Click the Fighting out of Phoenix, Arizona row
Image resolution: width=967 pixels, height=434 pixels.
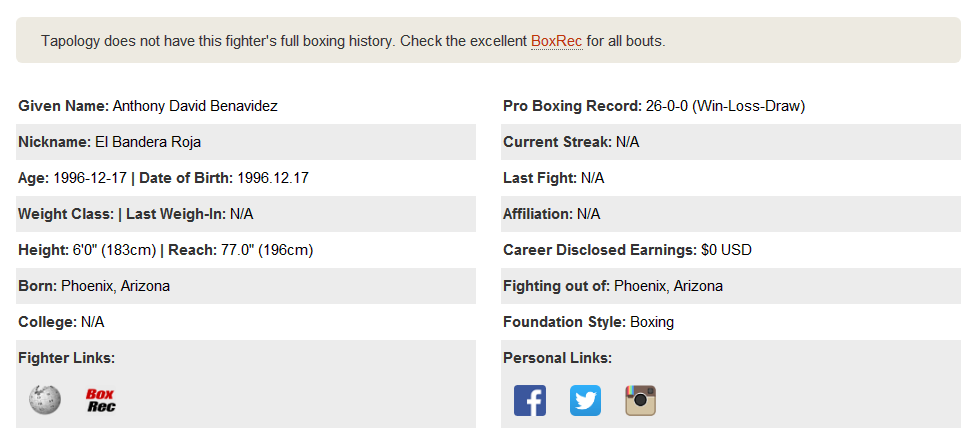[731, 286]
